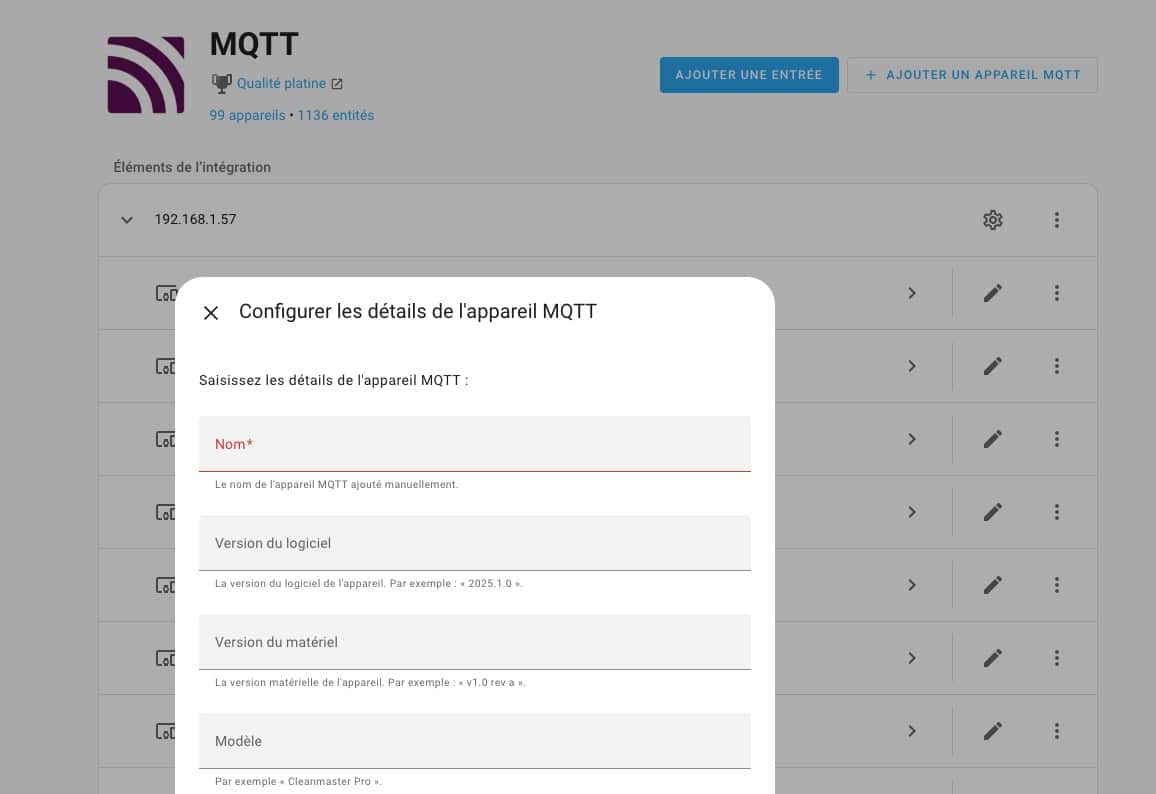Focus the Nom required input field
Screen dimensions: 1156x794
point(475,444)
